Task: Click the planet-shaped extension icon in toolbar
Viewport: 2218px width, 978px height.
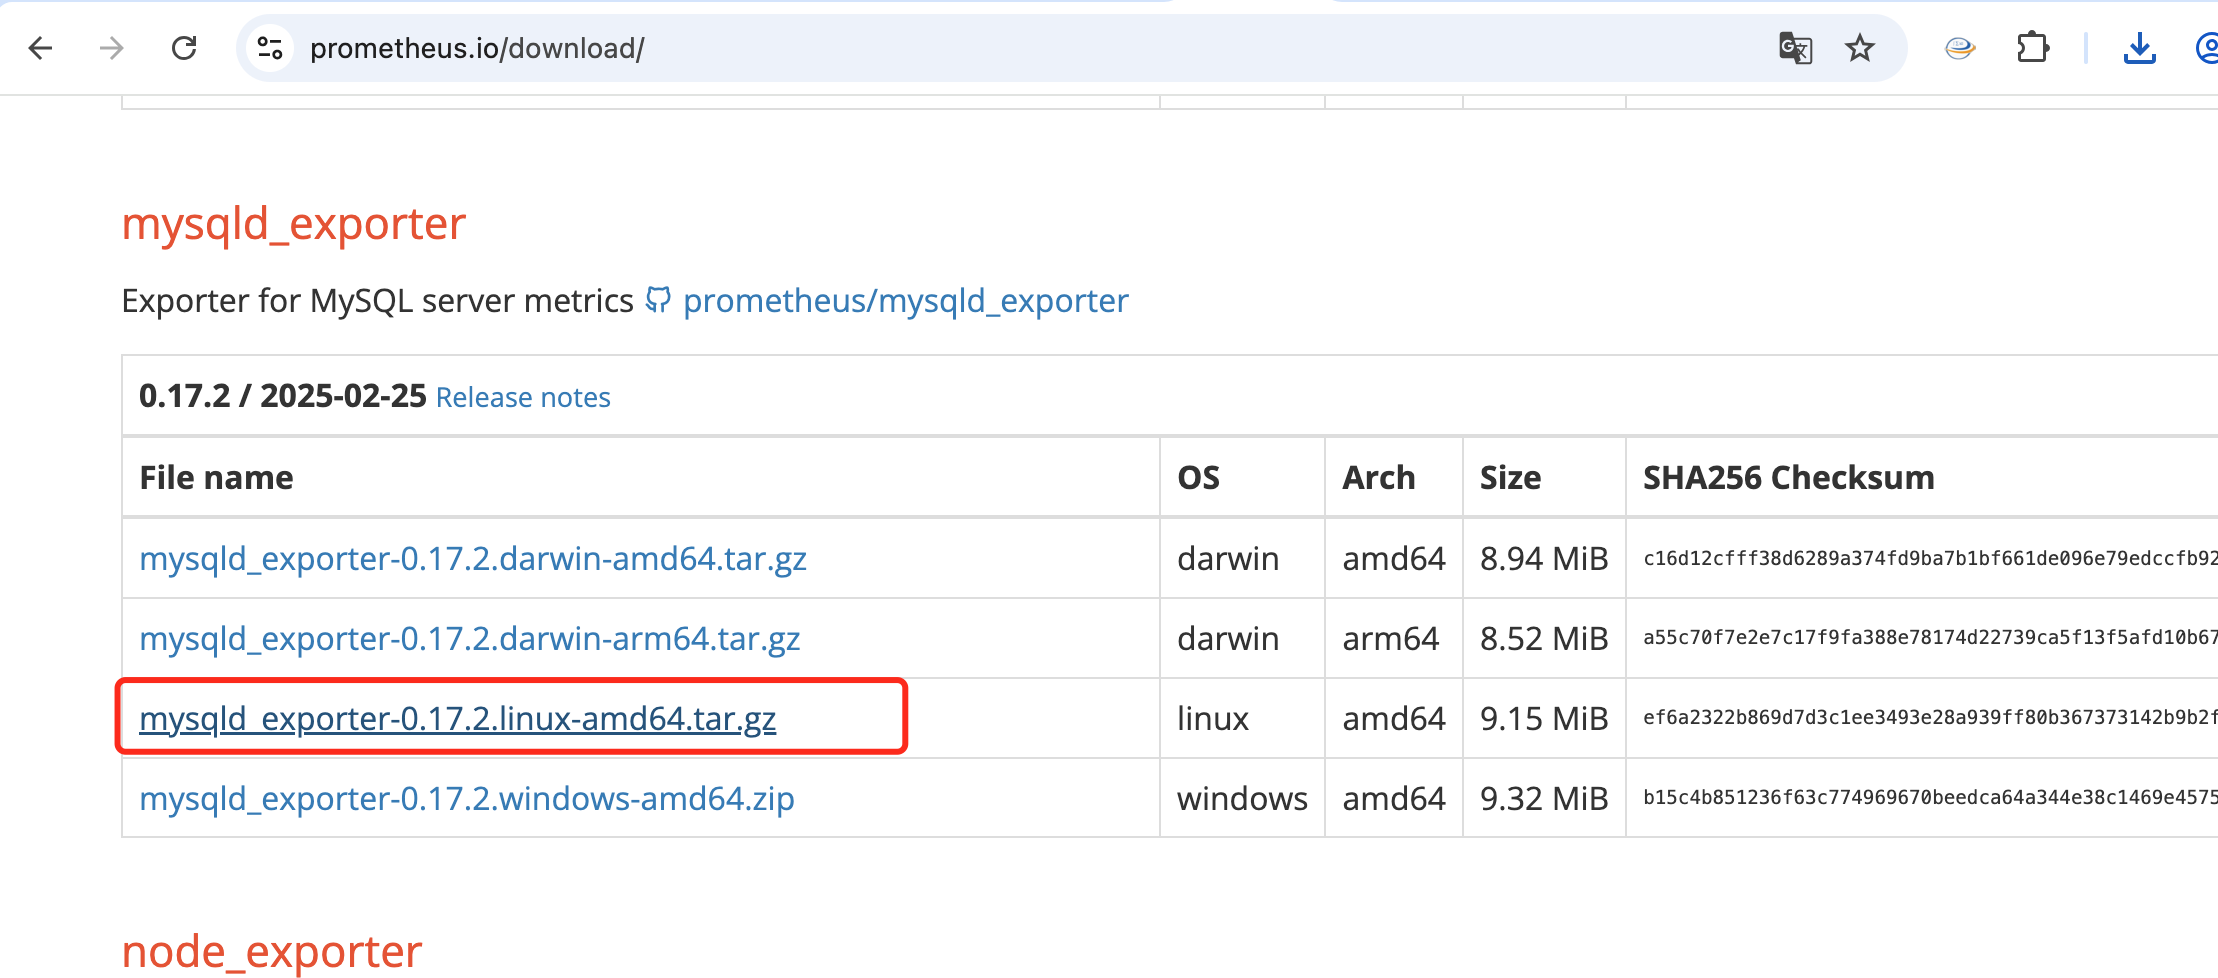Action: pos(1960,48)
